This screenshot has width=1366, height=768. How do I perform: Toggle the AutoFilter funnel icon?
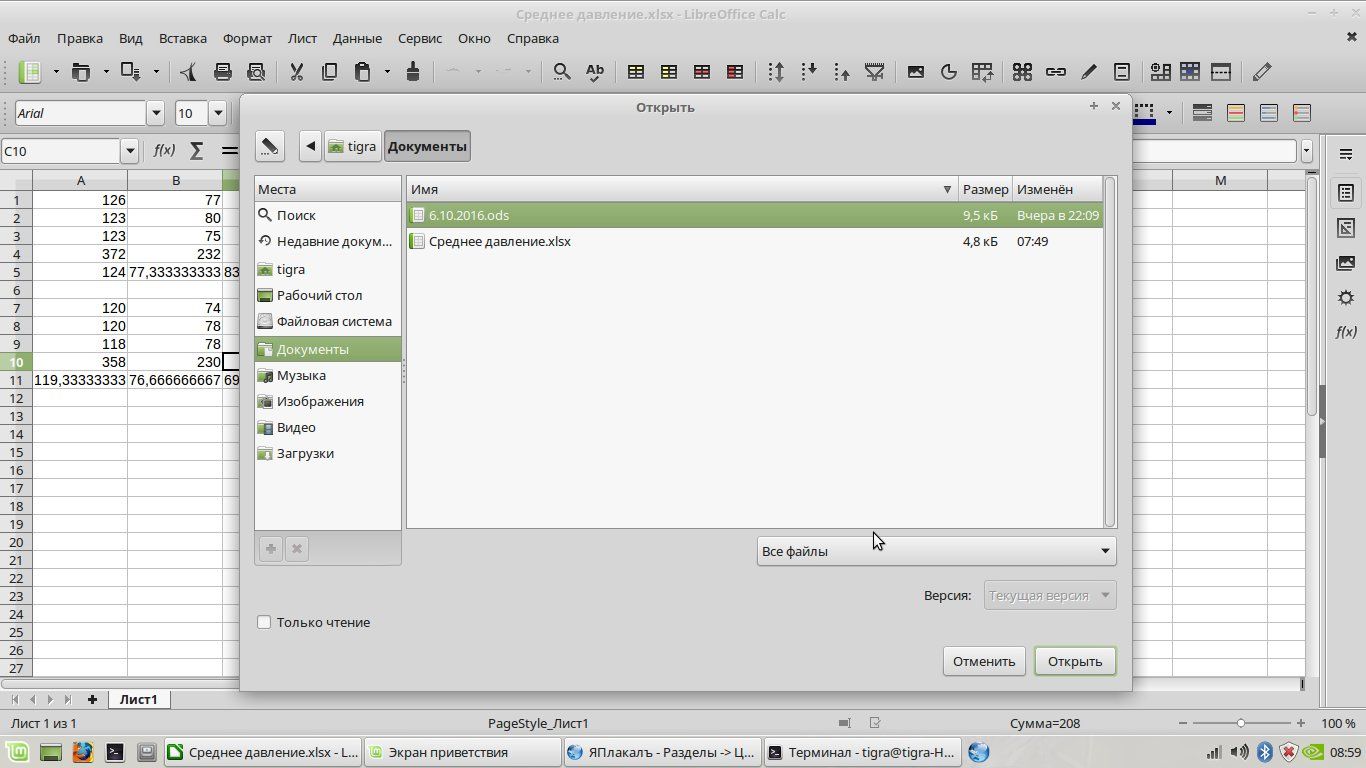coord(875,72)
